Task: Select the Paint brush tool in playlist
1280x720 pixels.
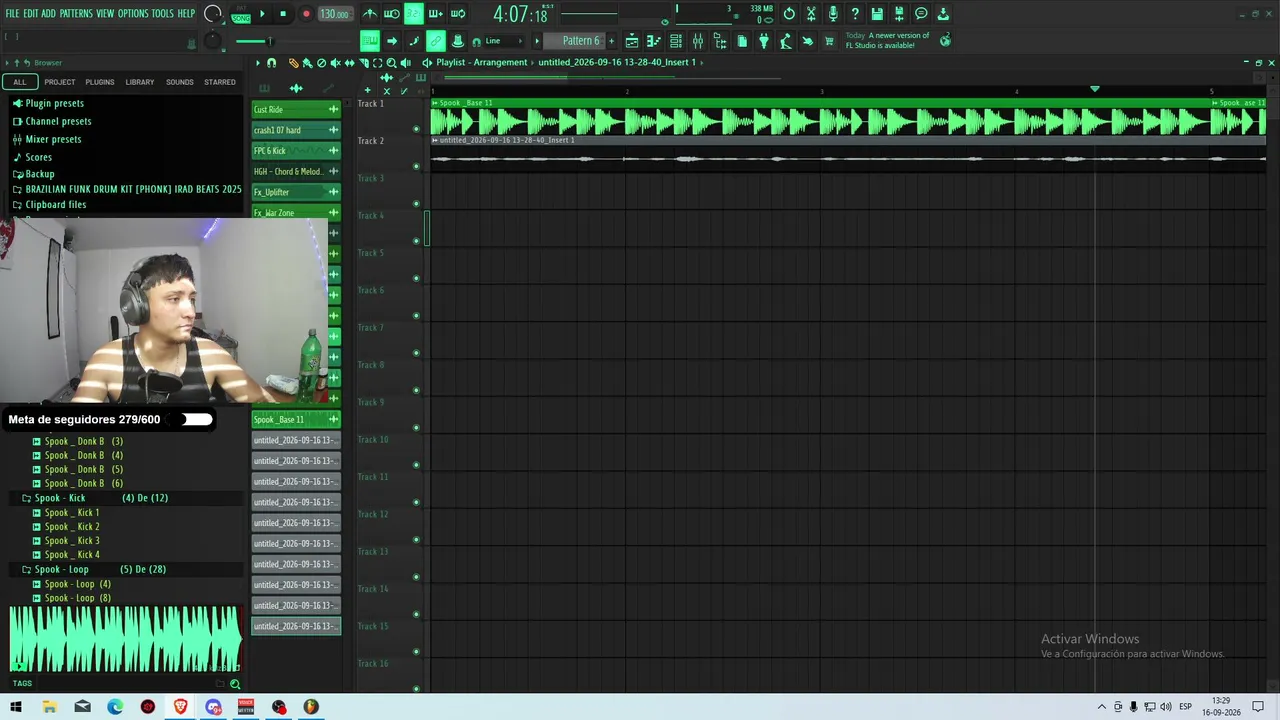Action: click(x=307, y=63)
